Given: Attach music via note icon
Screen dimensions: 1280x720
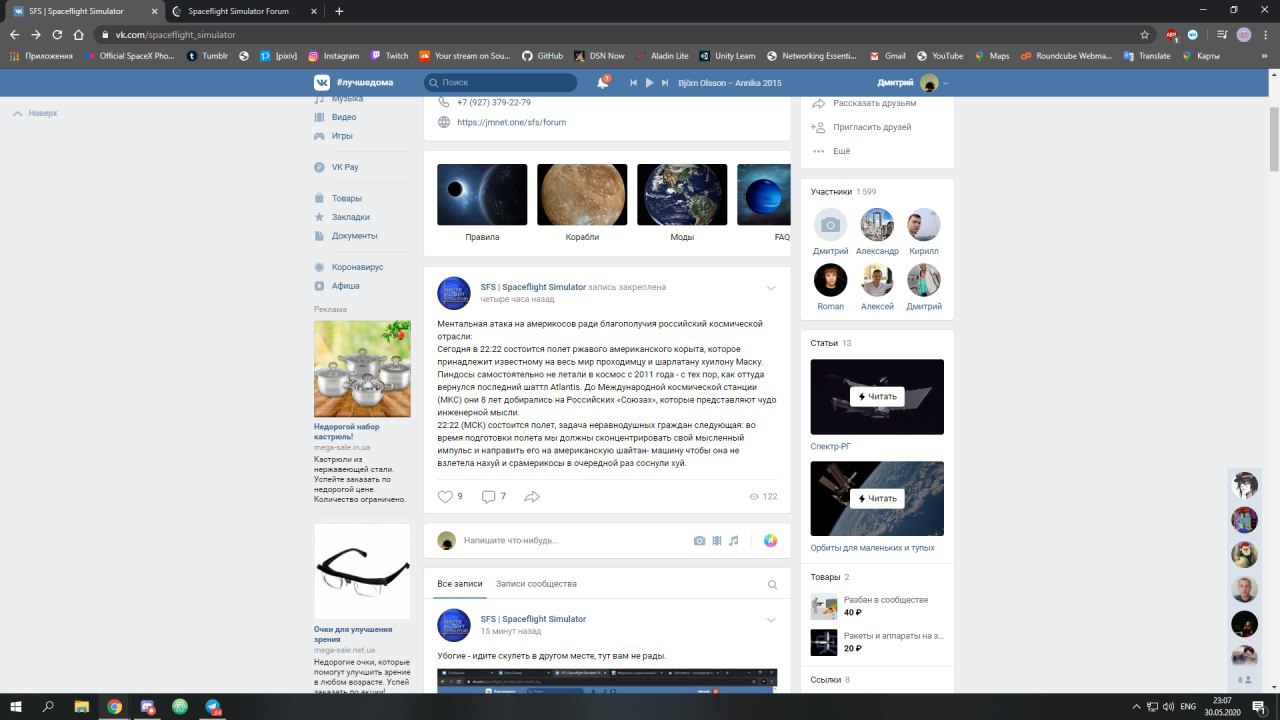Looking at the screenshot, I should click(733, 540).
